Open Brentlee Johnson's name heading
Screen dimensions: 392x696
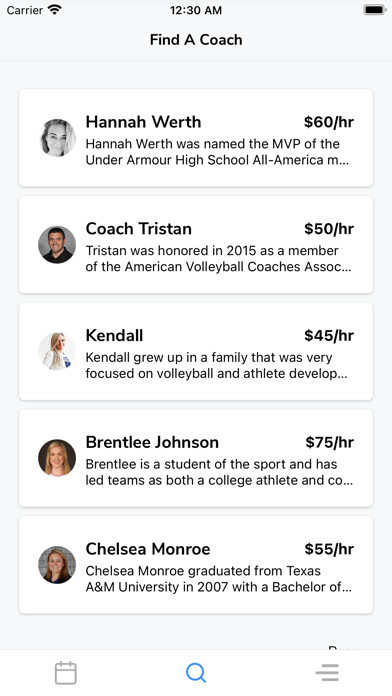click(152, 442)
